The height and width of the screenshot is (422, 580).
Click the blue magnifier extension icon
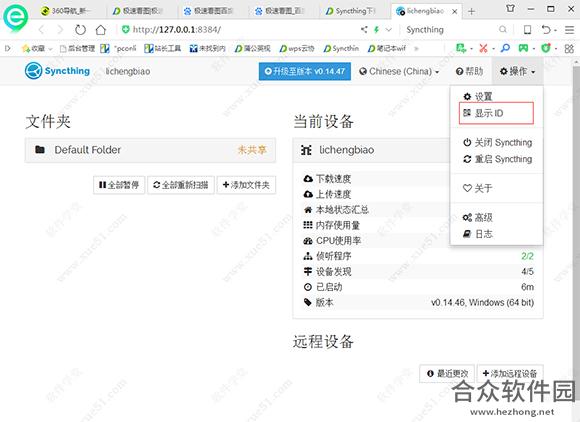[505, 48]
